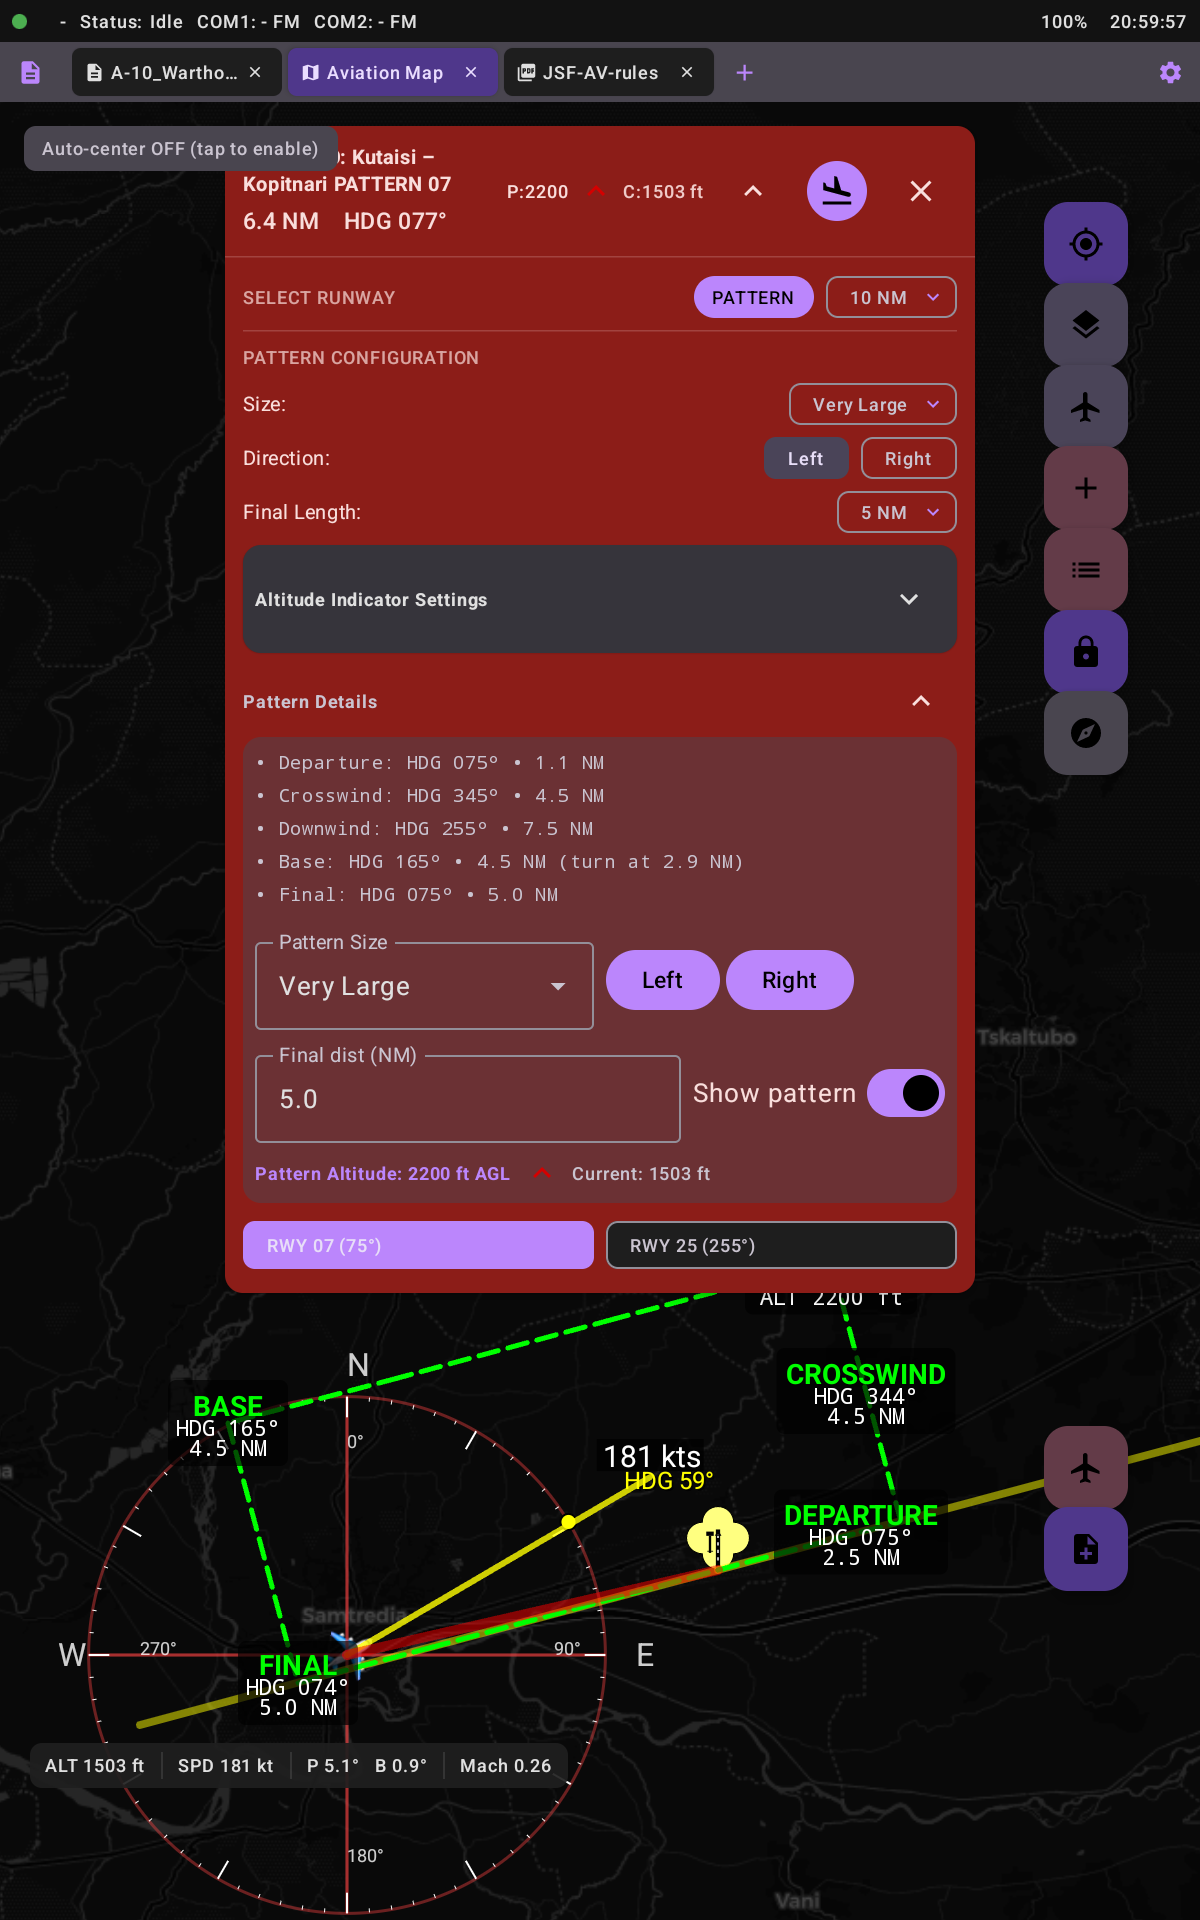Open the 10 NM range dropdown
The image size is (1200, 1920).
click(x=891, y=297)
